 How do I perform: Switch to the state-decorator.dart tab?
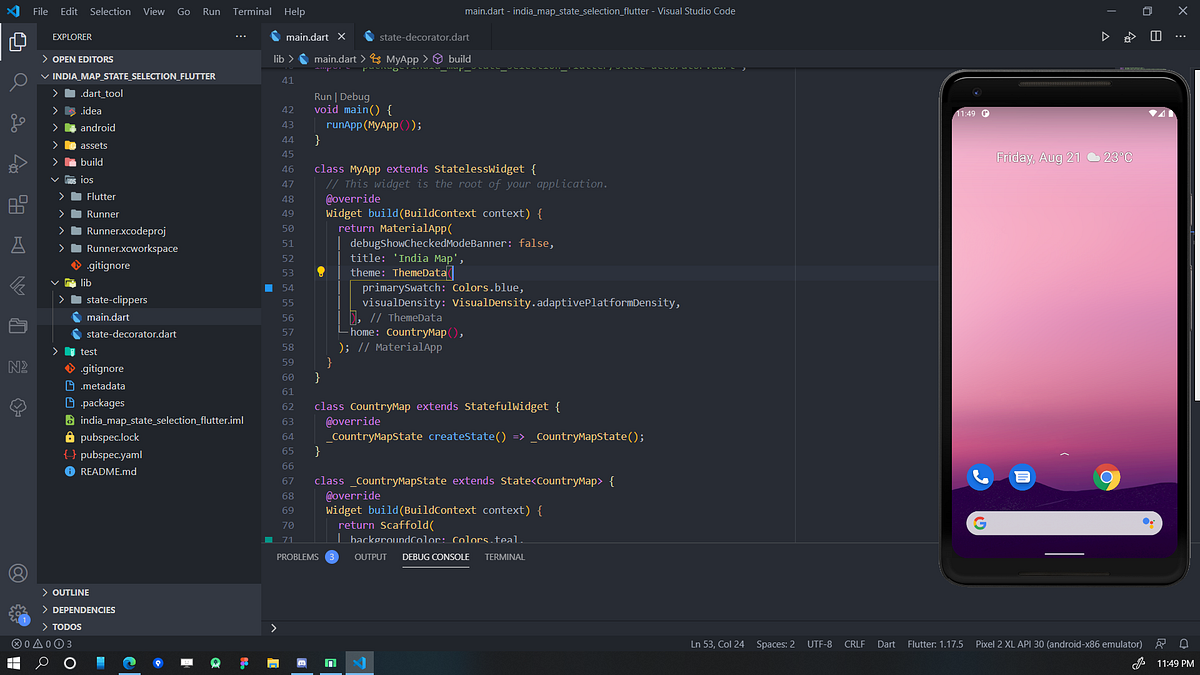pos(425,36)
